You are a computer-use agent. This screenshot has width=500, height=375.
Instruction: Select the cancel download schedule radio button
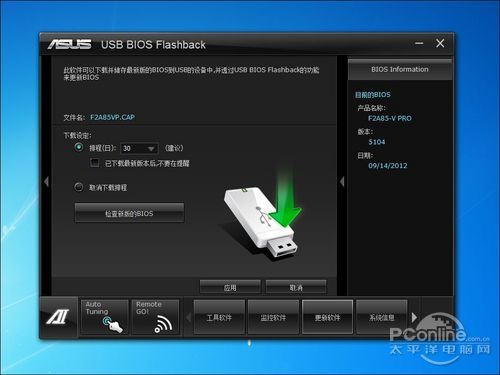(x=79, y=187)
